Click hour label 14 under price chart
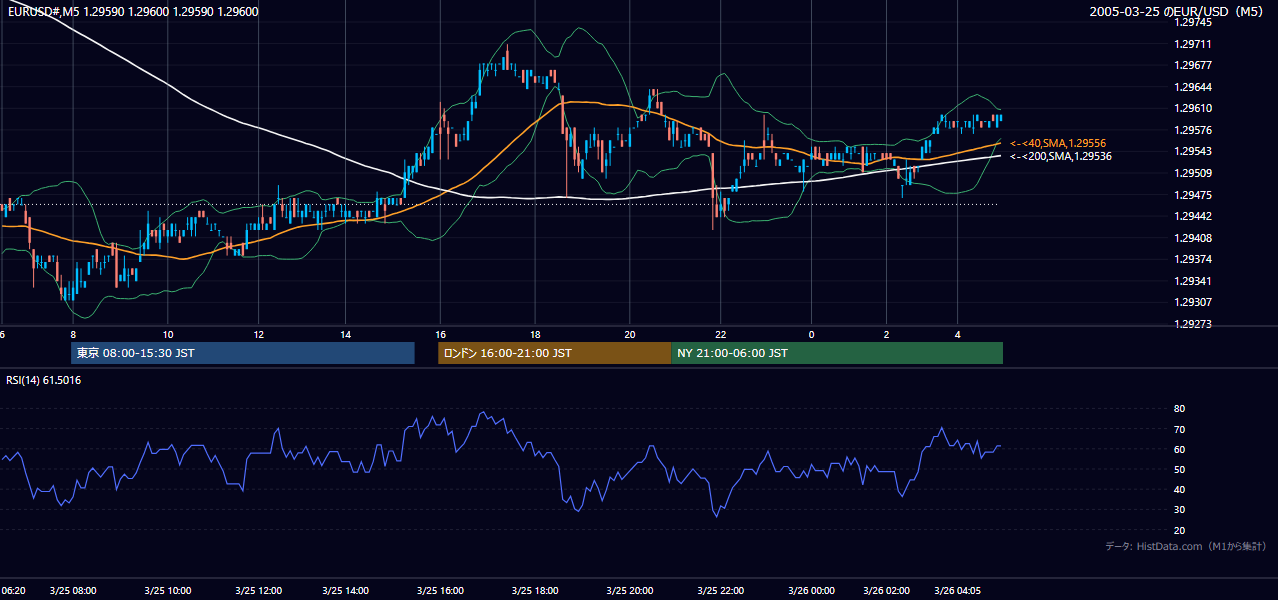The image size is (1278, 600). (x=346, y=334)
